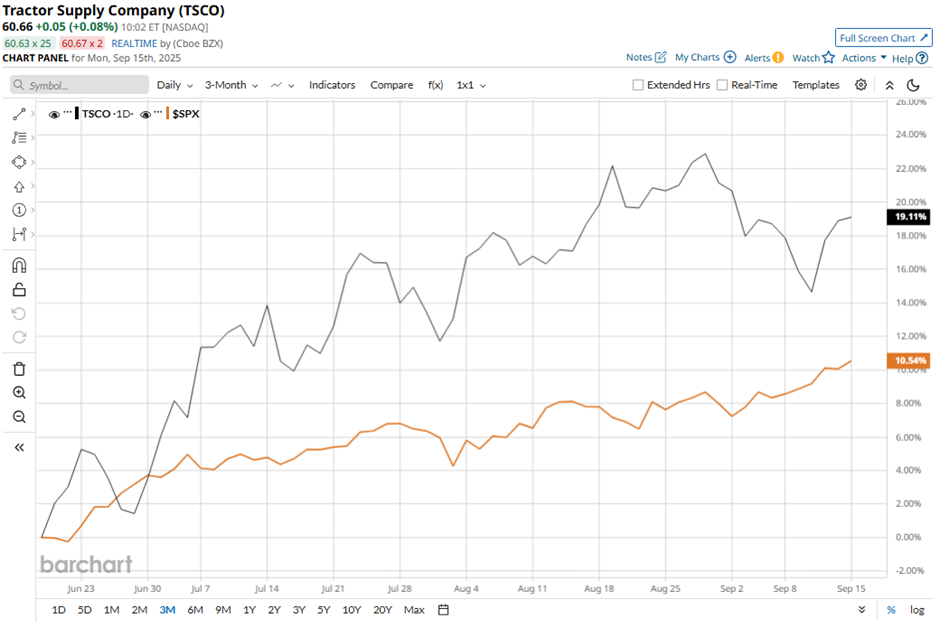Toggle percent scale mode
Viewport: 940px width, 627px height.
[891, 610]
